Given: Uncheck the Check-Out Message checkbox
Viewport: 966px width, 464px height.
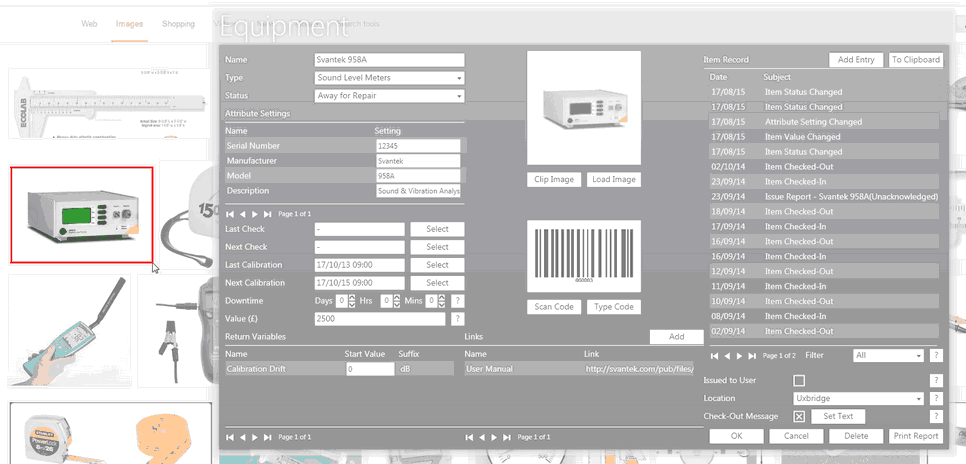Looking at the screenshot, I should pyautogui.click(x=798, y=416).
